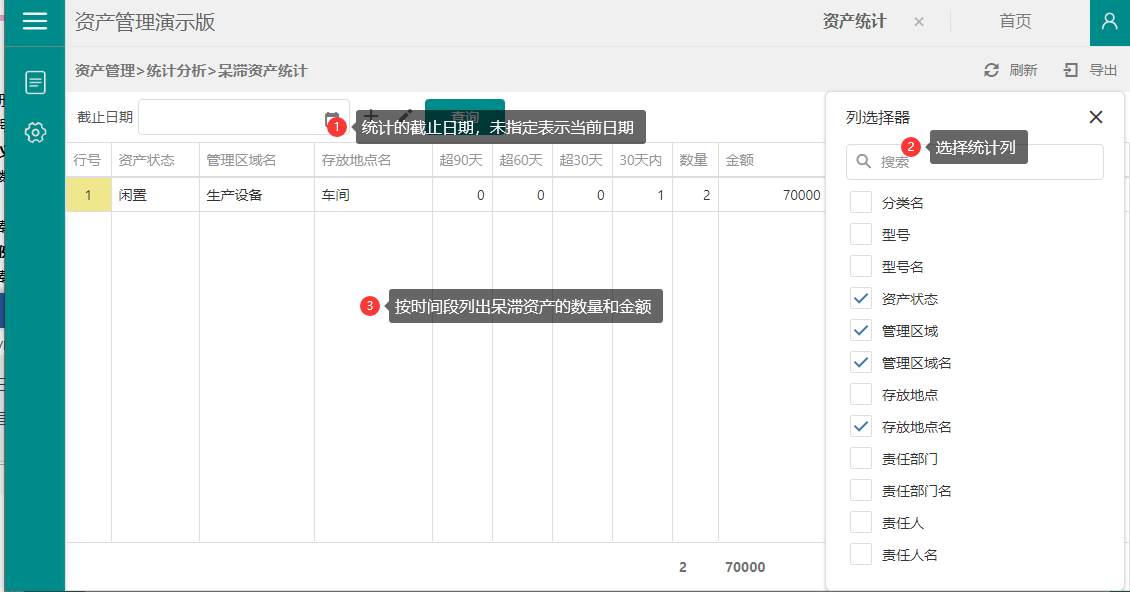This screenshot has height=592, width=1130.
Task: Click the 金额 column header
Action: [772, 160]
